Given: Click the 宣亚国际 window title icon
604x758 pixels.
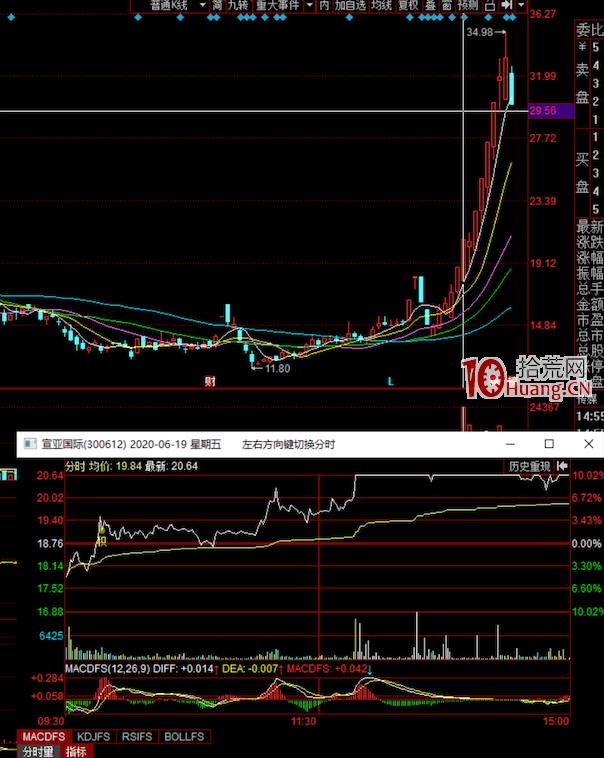Looking at the screenshot, I should click(x=30, y=444).
